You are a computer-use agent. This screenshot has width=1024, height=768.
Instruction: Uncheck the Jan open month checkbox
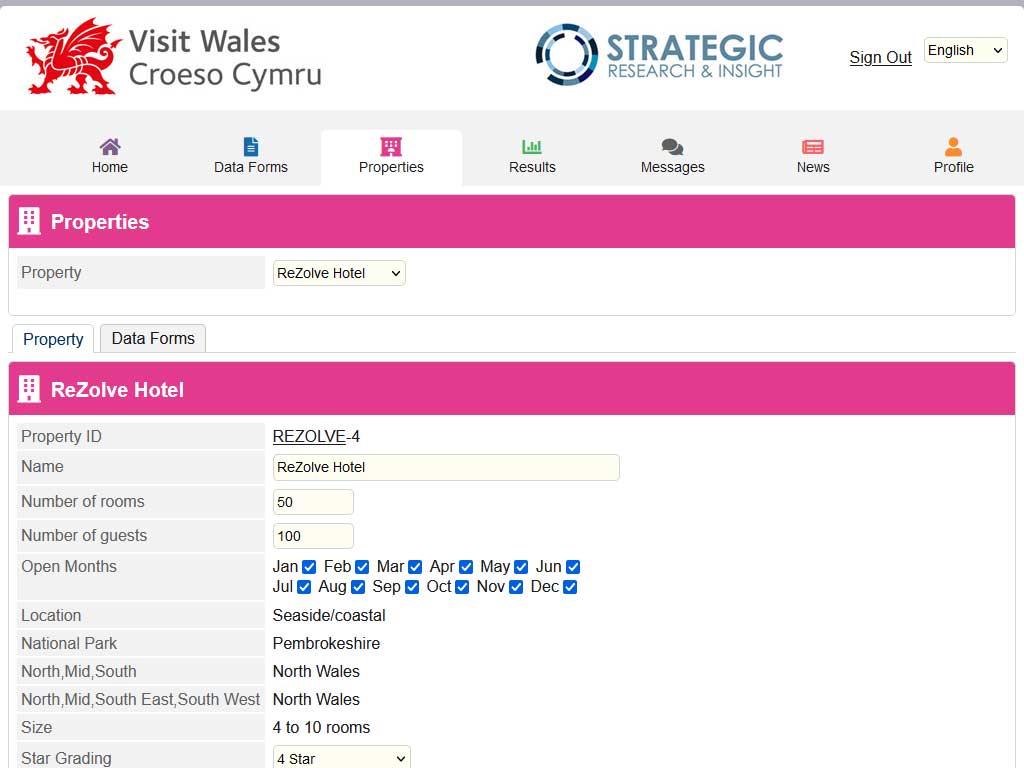pyautogui.click(x=309, y=567)
